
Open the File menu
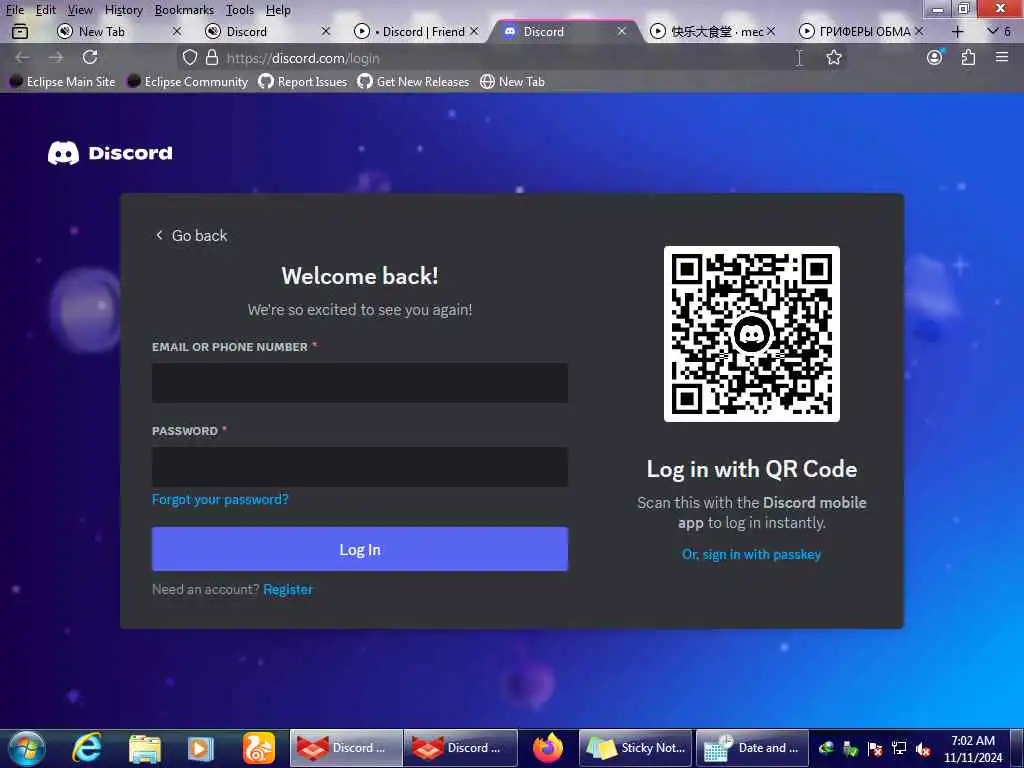pyautogui.click(x=15, y=10)
